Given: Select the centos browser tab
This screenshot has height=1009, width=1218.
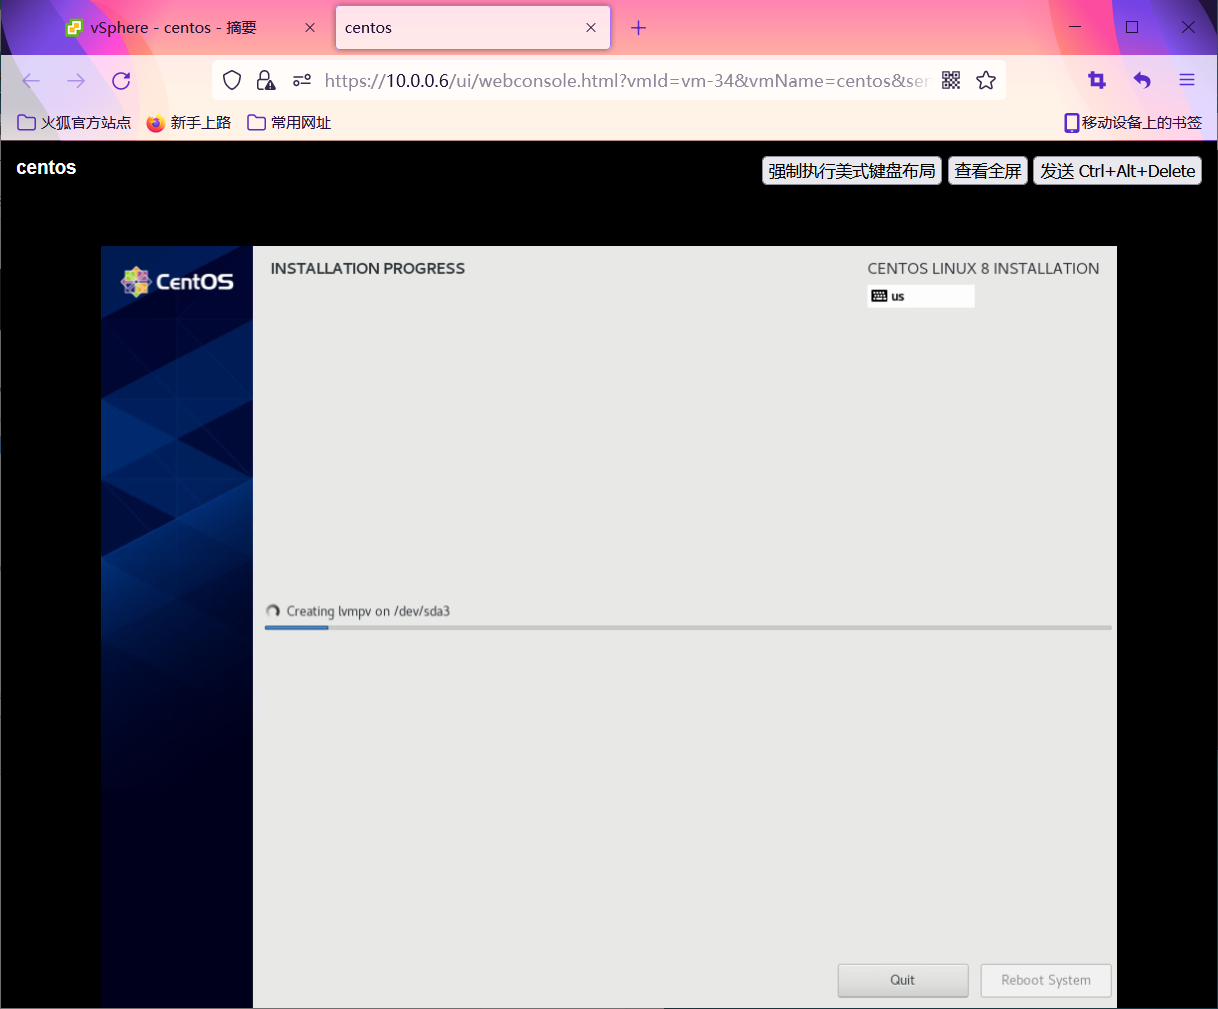Looking at the screenshot, I should pos(472,28).
